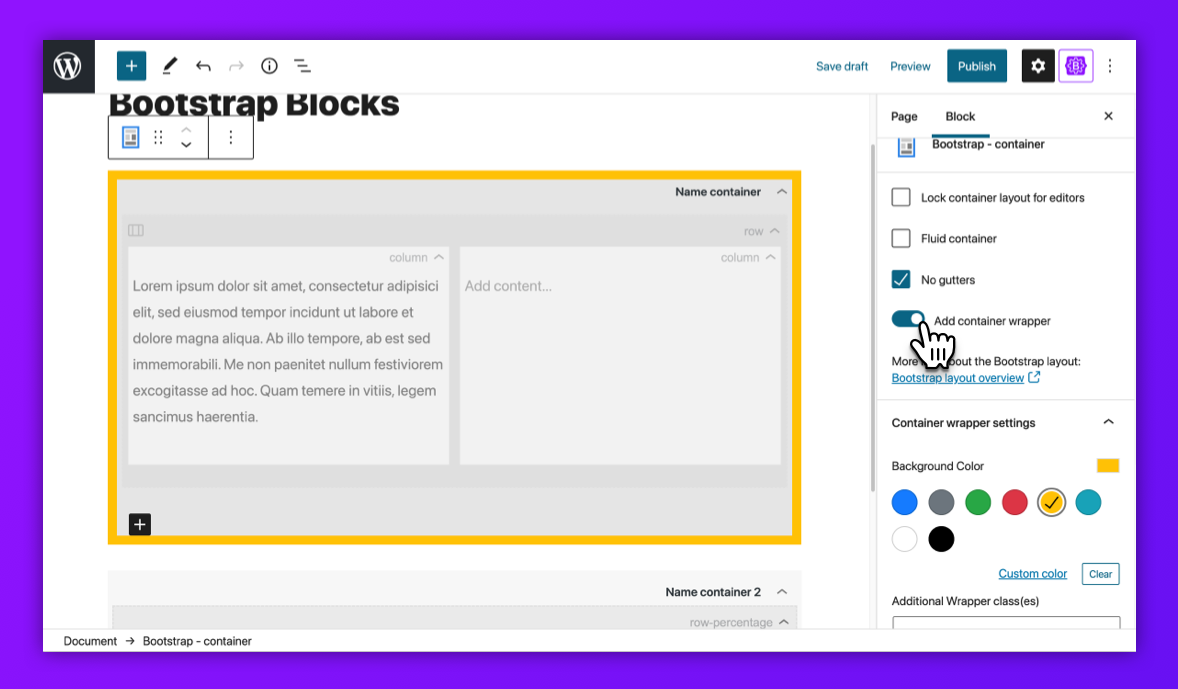
Task: Uncheck the No gutters checkbox
Action: click(901, 280)
